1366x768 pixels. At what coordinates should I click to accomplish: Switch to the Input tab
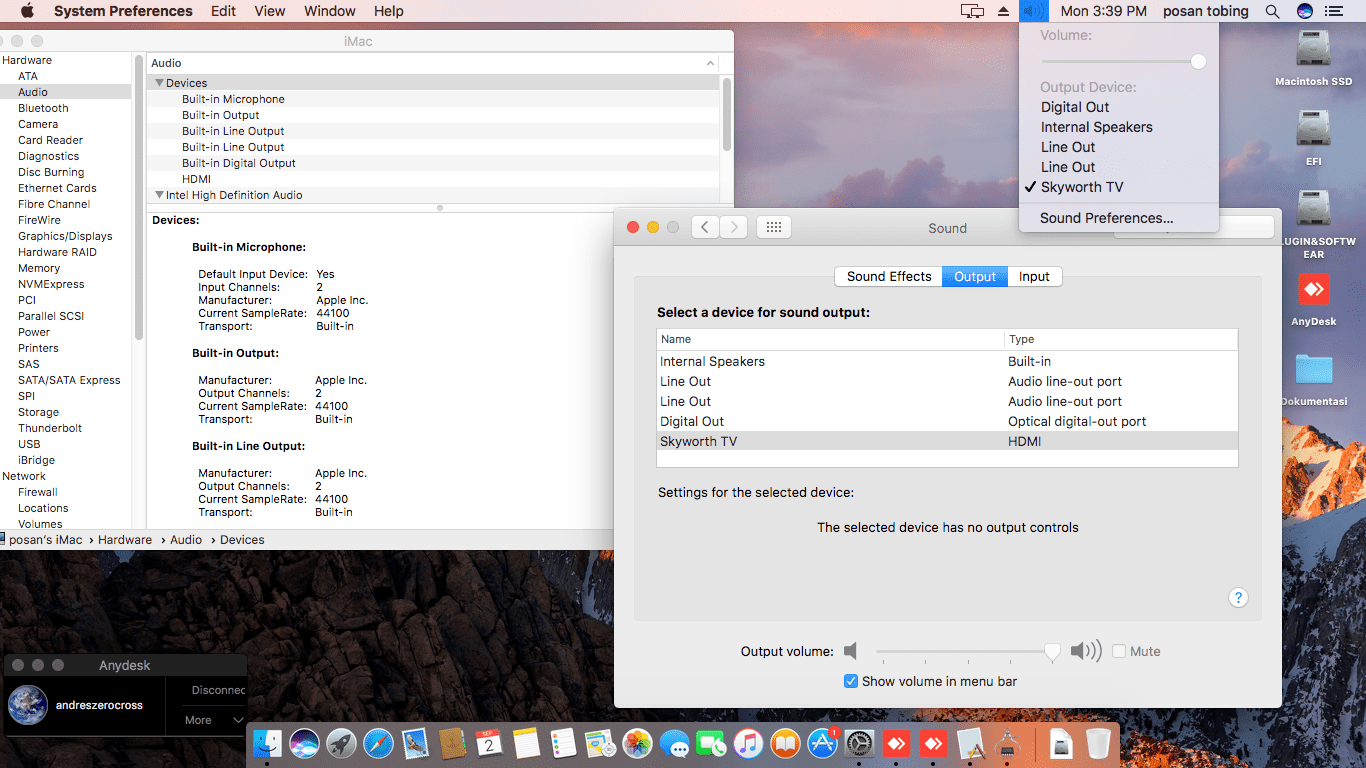point(1034,276)
